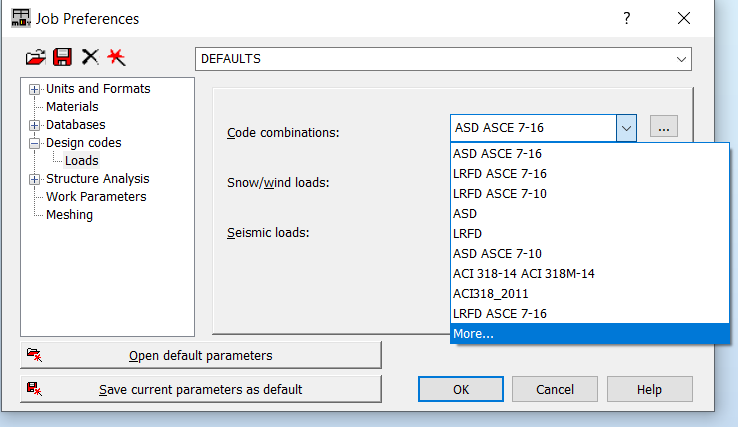Open the ellipsis button beside Code combinations

coord(664,127)
